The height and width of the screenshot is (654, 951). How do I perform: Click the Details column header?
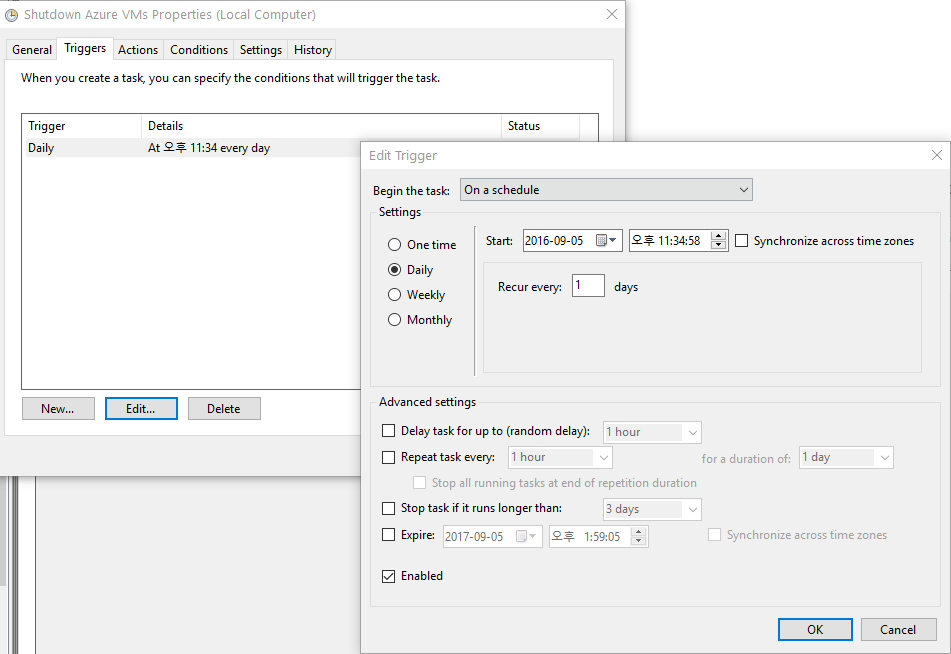click(321, 126)
